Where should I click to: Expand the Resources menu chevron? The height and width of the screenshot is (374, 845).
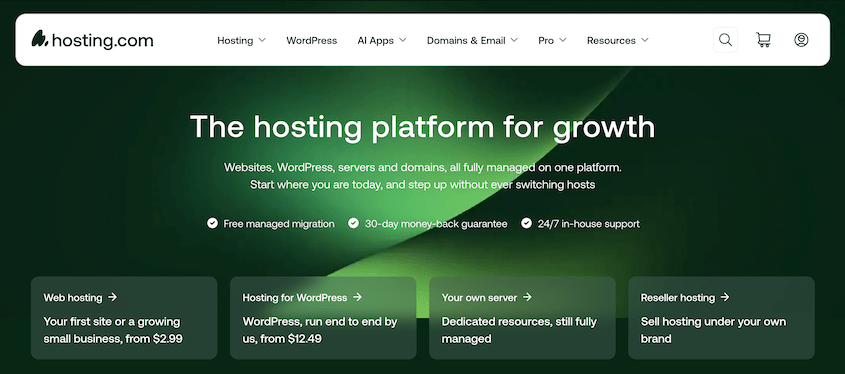[645, 40]
